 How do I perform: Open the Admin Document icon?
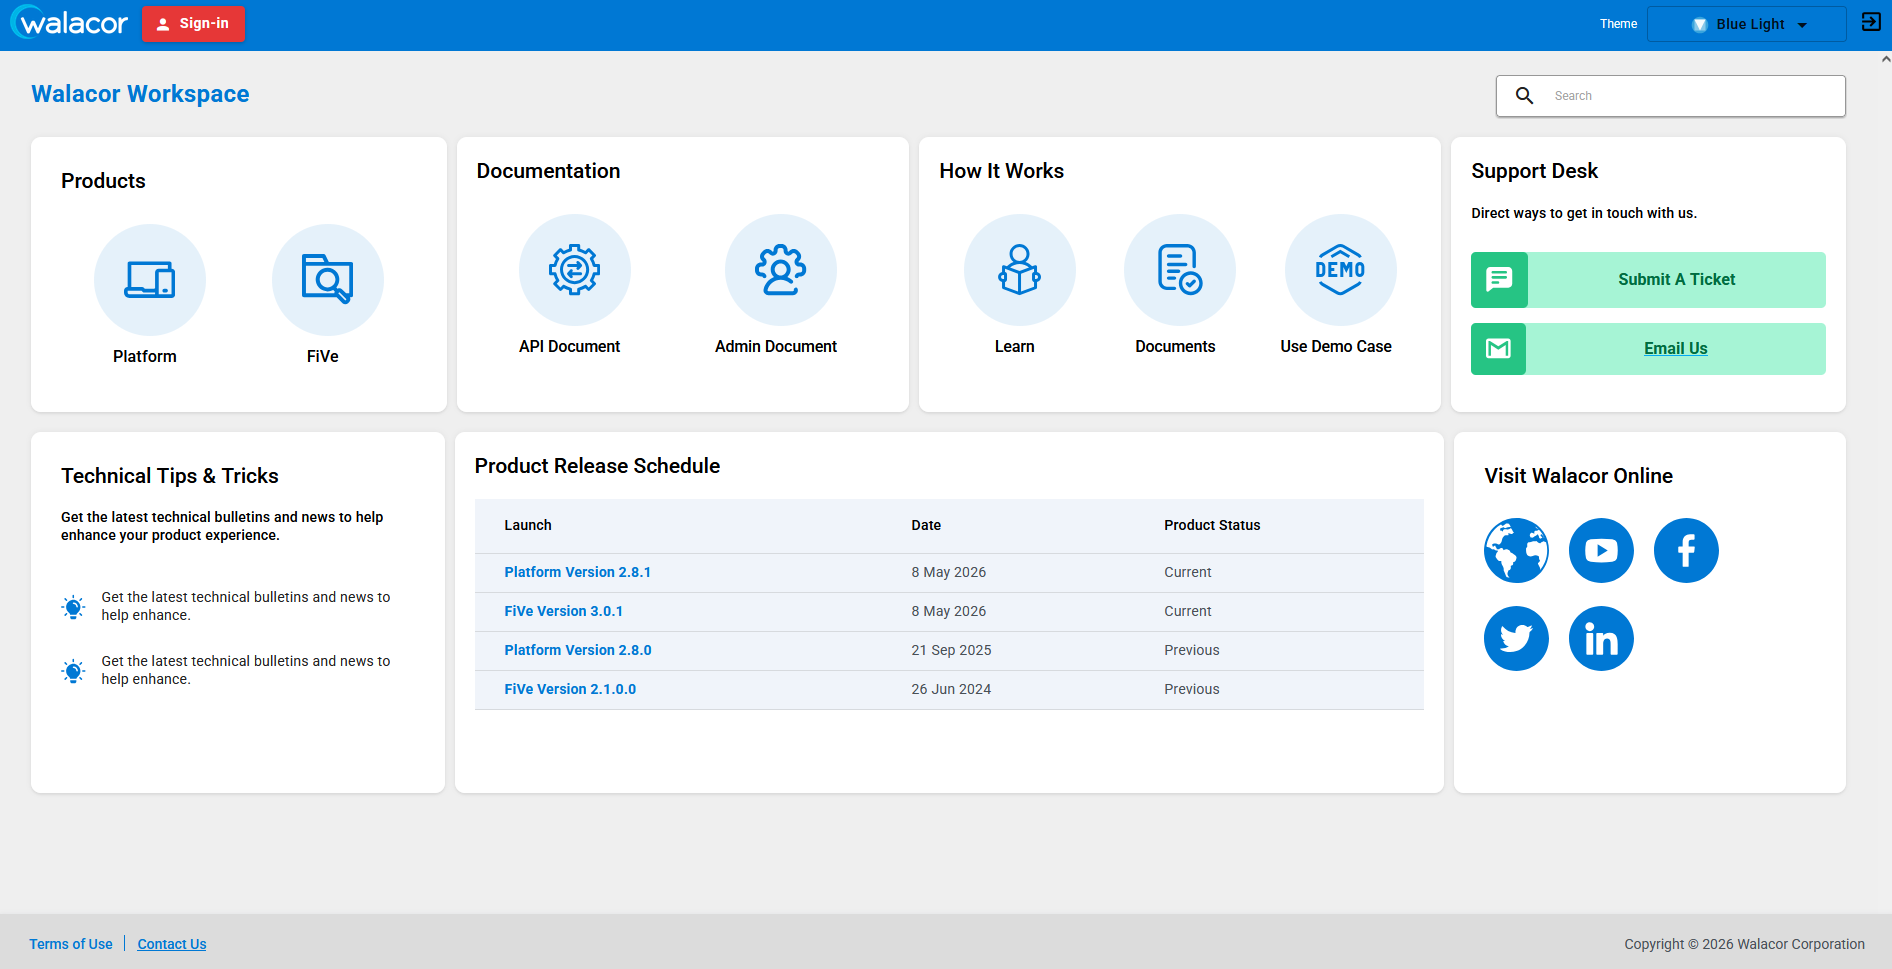pyautogui.click(x=781, y=270)
